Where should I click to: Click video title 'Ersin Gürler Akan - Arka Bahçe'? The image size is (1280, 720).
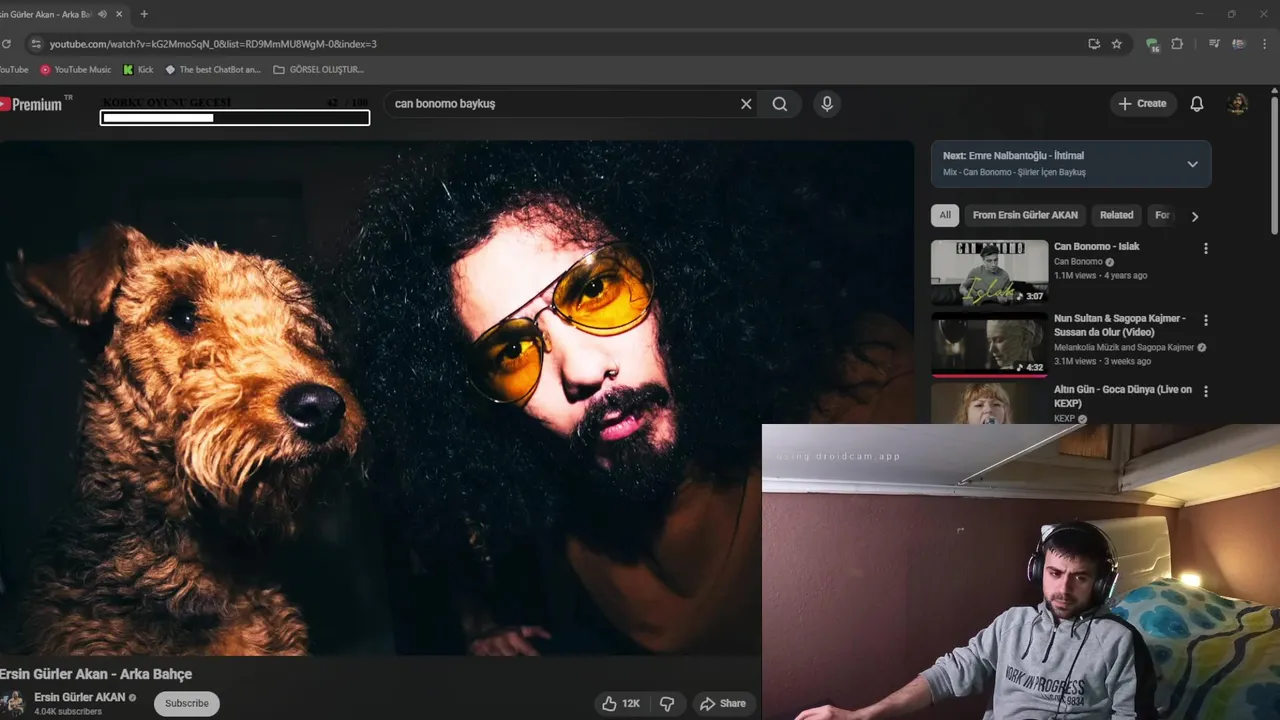96,674
